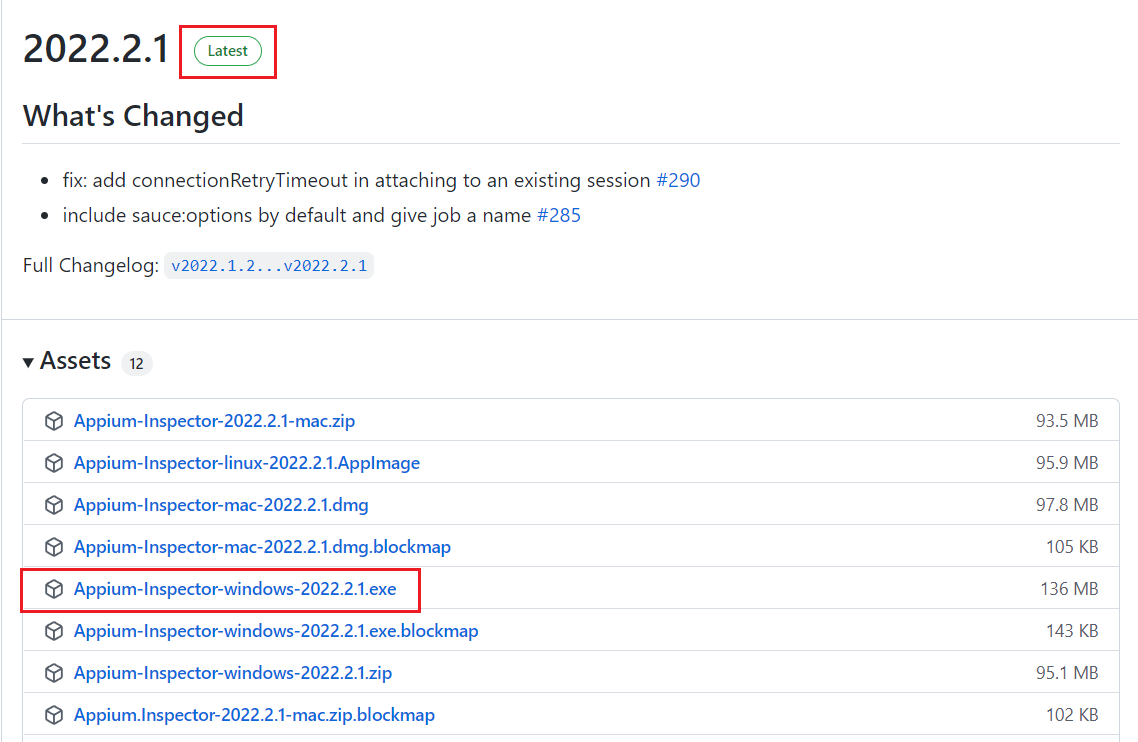Click the package icon beside mac-2022.2.1.dmg.blockmap

(x=54, y=547)
